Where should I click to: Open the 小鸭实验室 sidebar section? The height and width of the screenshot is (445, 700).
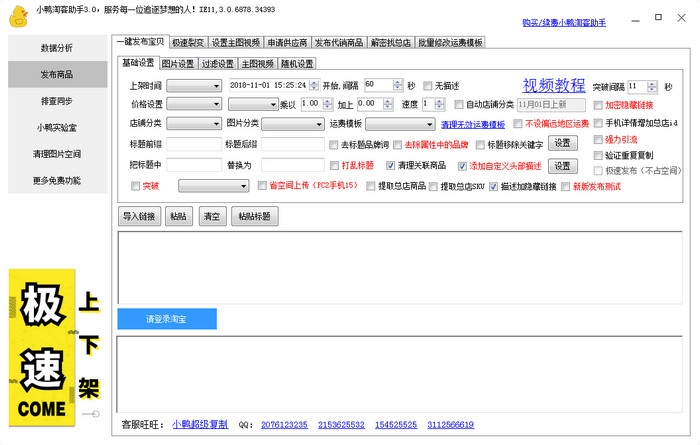click(x=56, y=128)
